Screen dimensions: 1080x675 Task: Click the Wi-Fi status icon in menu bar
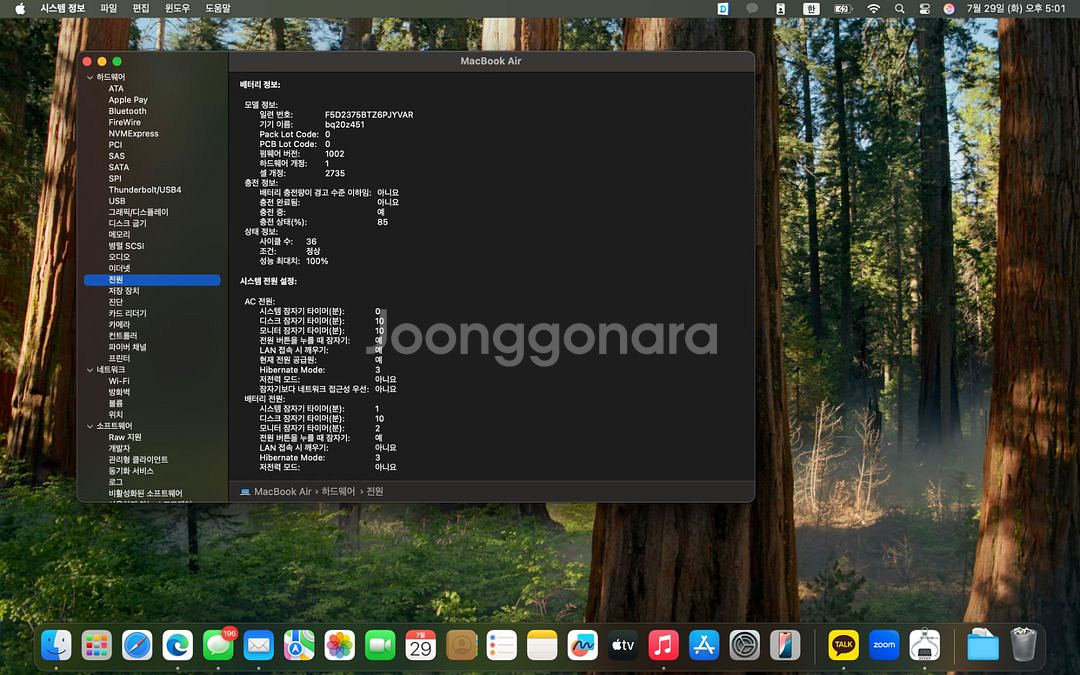(x=873, y=8)
